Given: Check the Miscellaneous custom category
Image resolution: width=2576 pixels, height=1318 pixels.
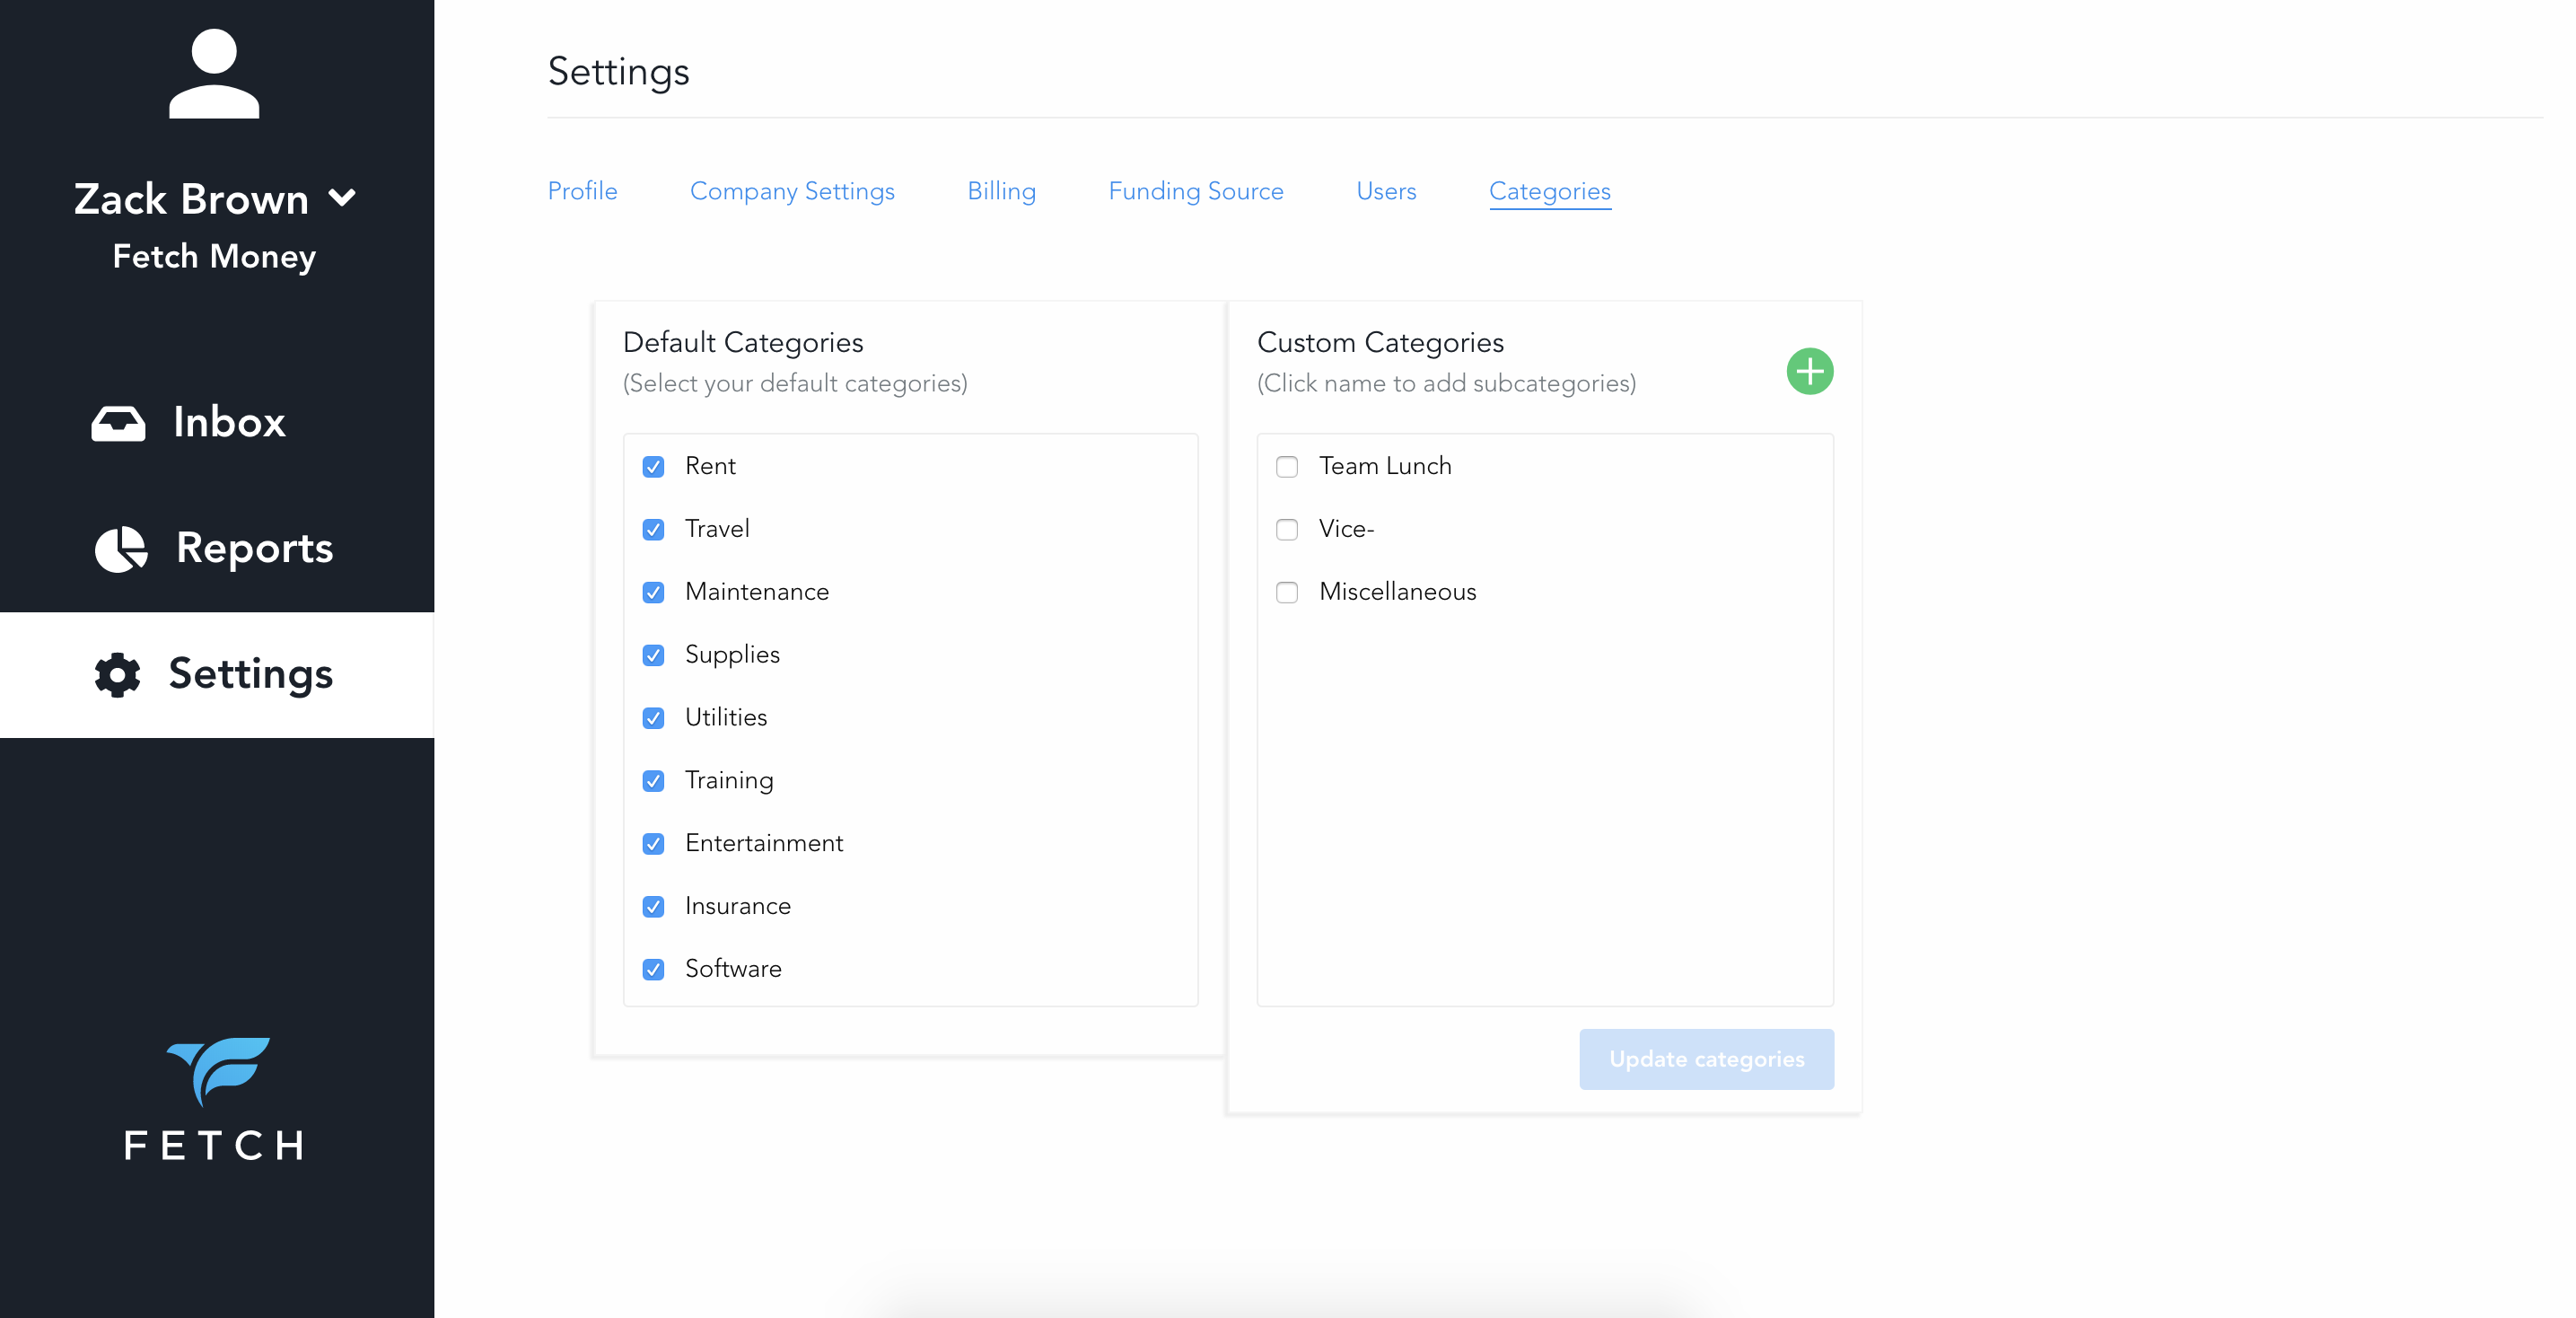Looking at the screenshot, I should [x=1287, y=593].
